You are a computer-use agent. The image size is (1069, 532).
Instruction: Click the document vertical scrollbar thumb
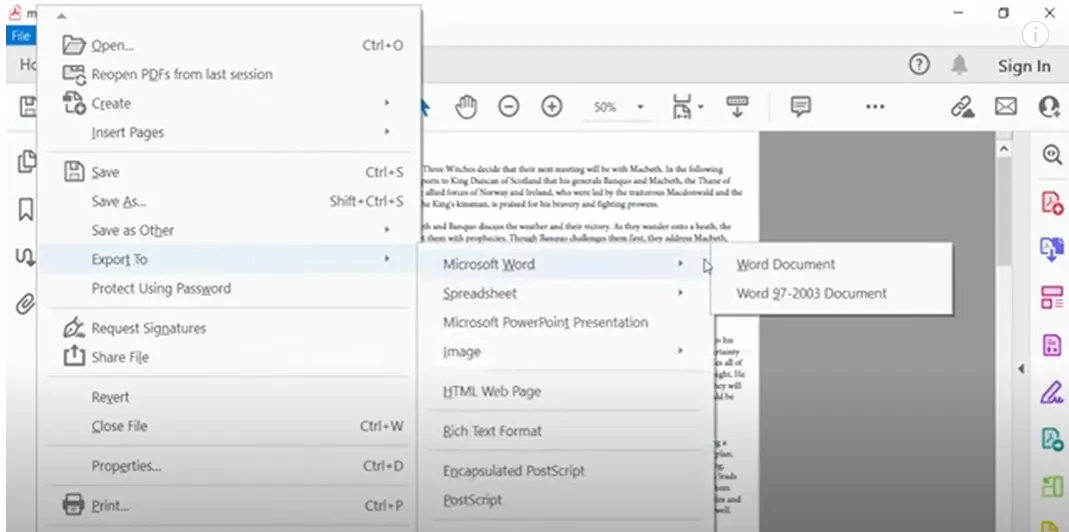[1004, 211]
